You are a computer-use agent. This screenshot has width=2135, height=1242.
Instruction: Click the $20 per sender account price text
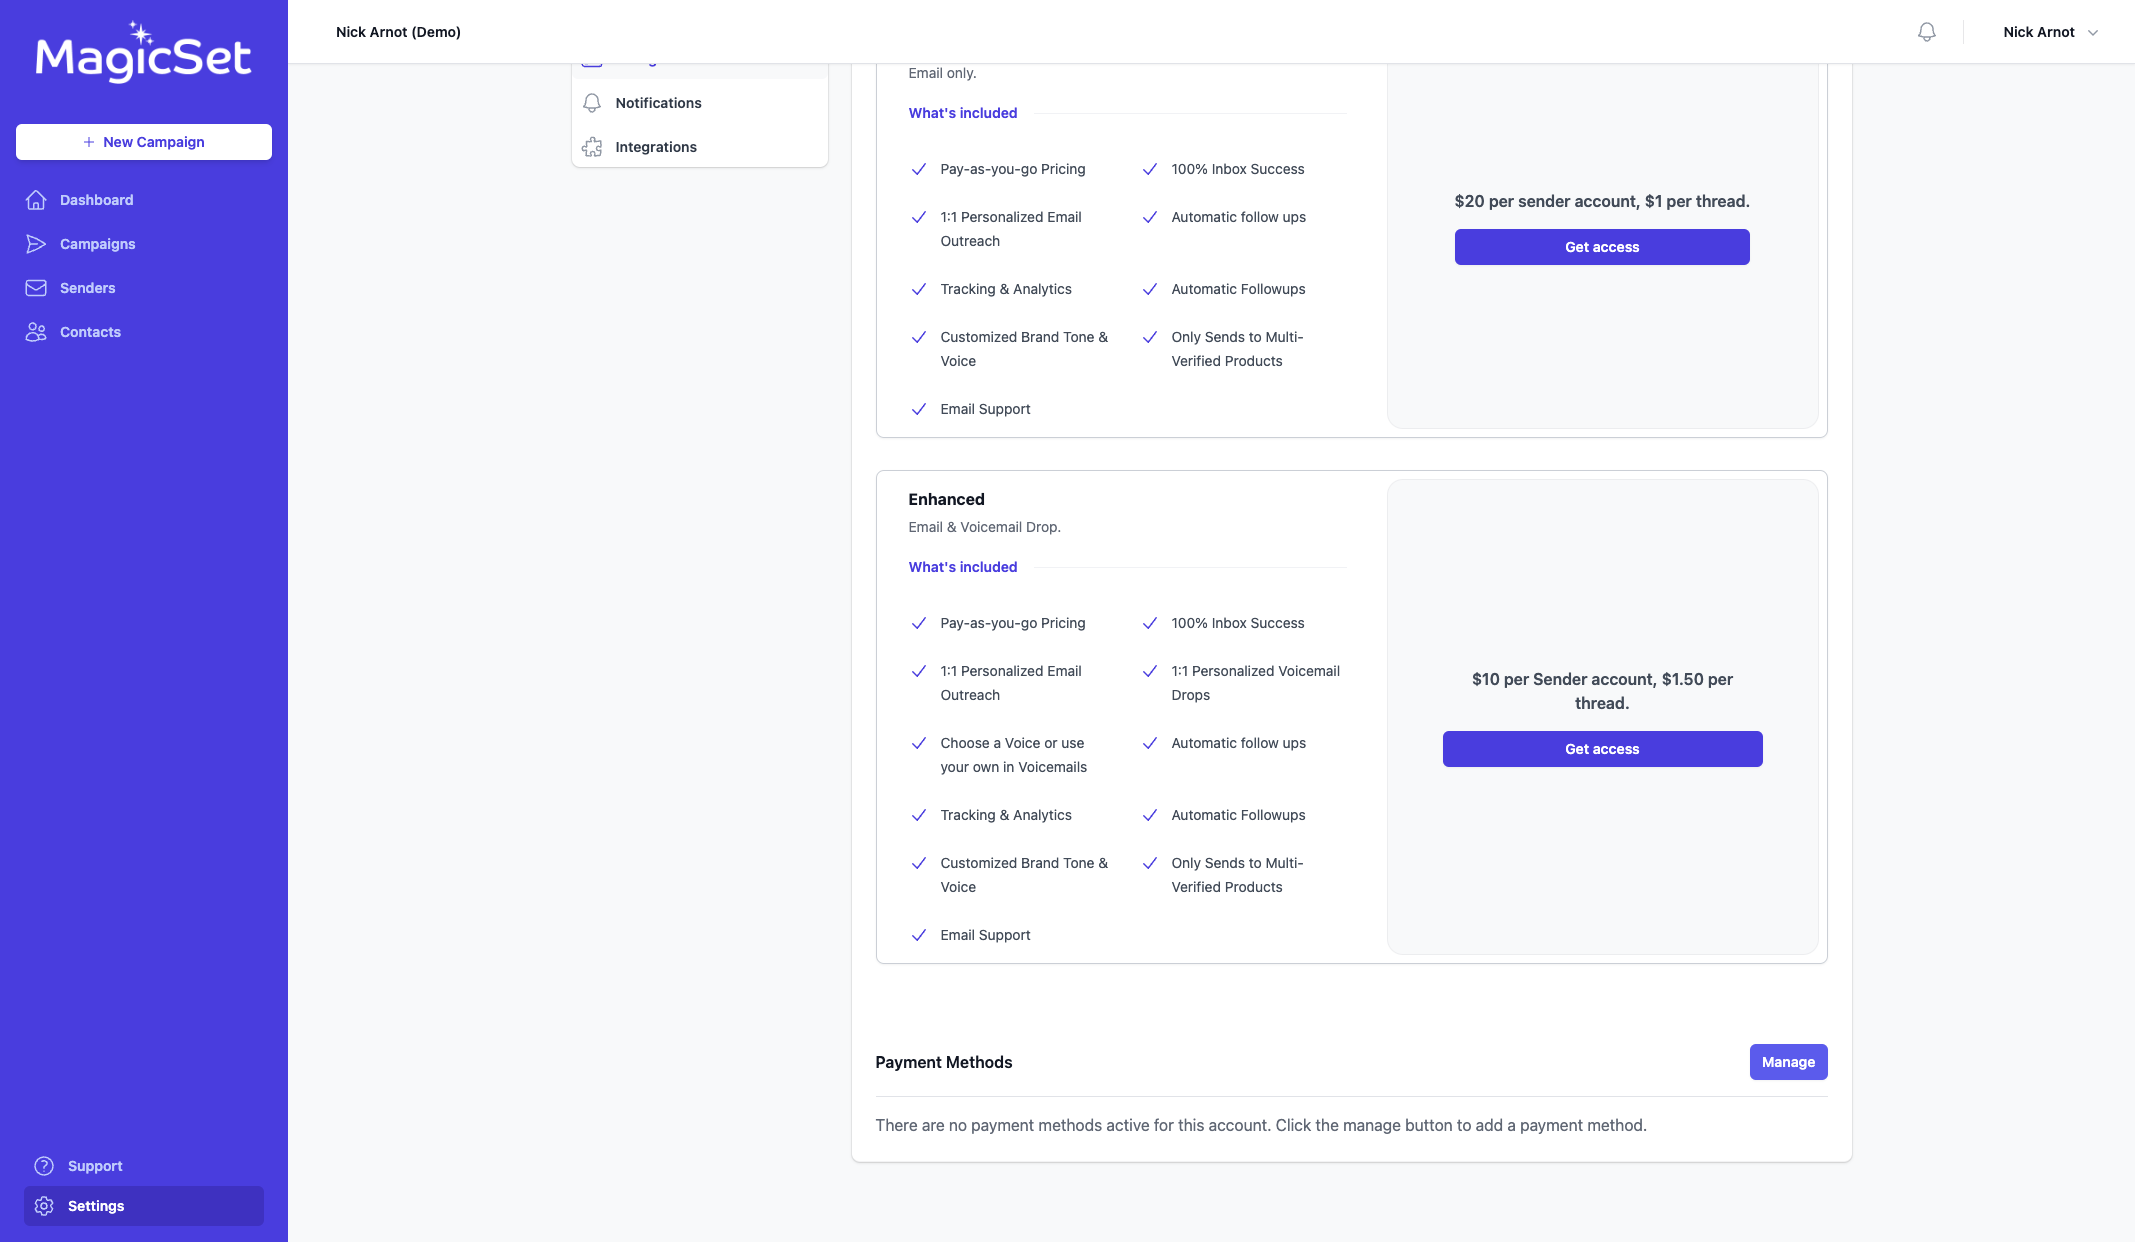[1602, 201]
